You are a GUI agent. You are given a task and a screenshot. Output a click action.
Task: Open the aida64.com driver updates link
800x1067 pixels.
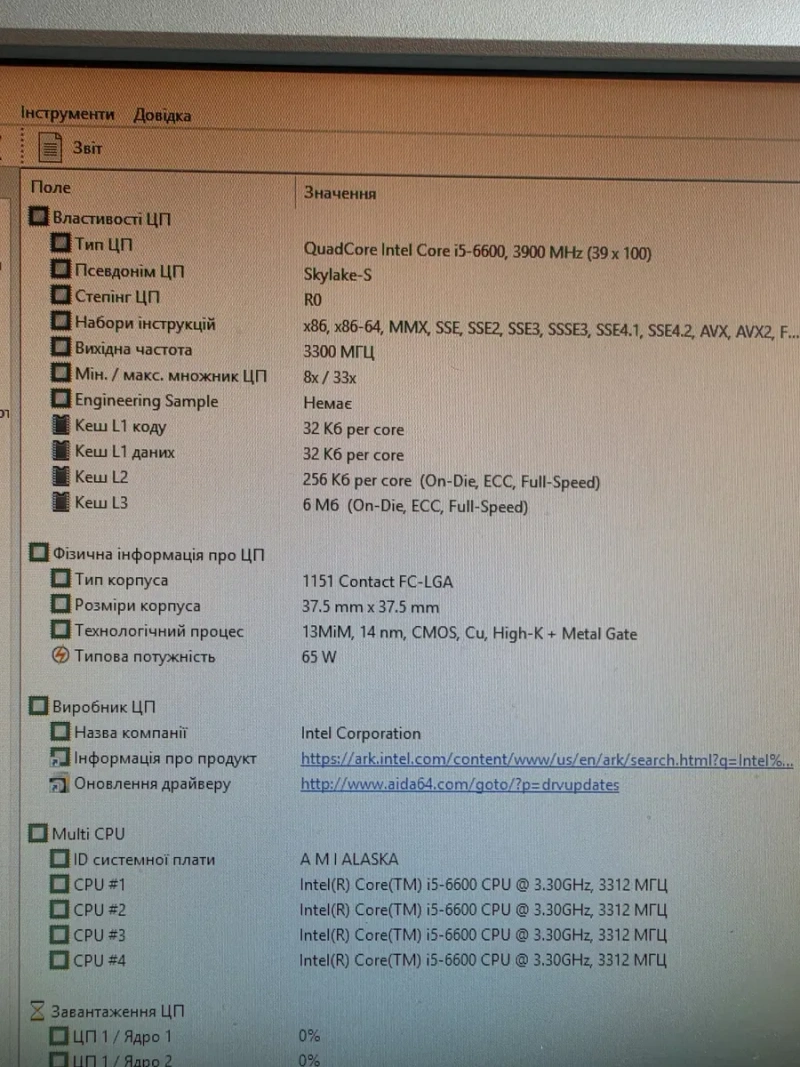tap(460, 785)
